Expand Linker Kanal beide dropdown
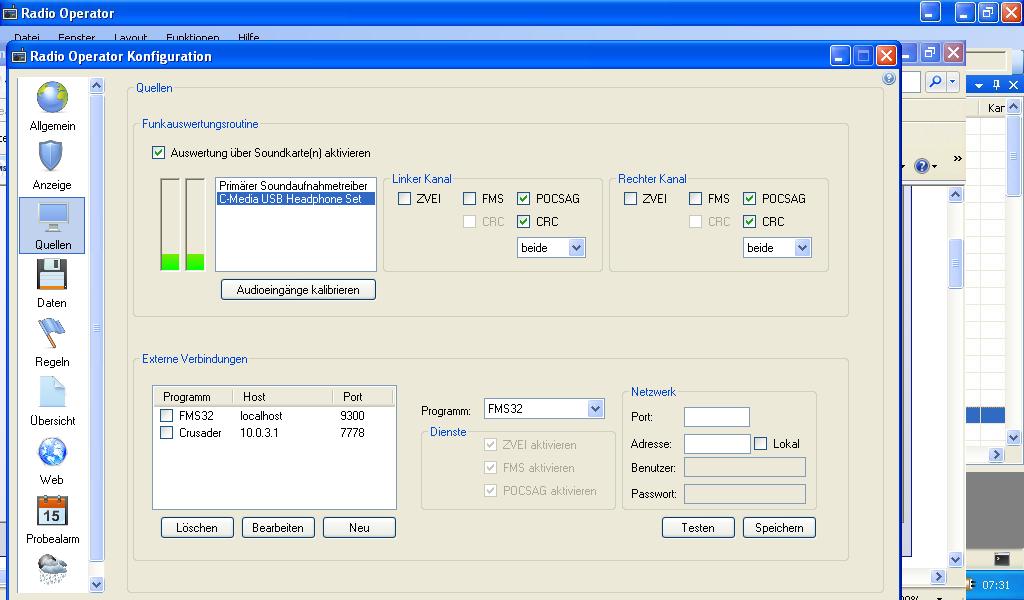 tap(575, 248)
